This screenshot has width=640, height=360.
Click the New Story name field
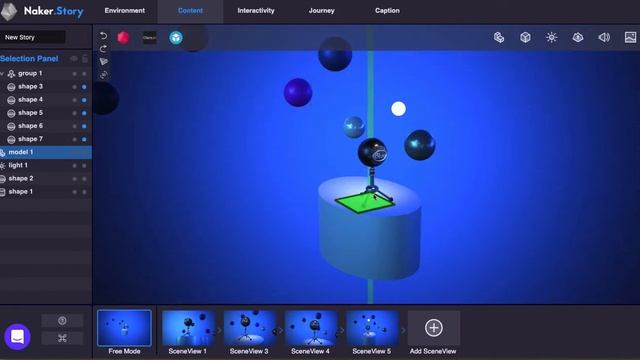pyautogui.click(x=33, y=37)
